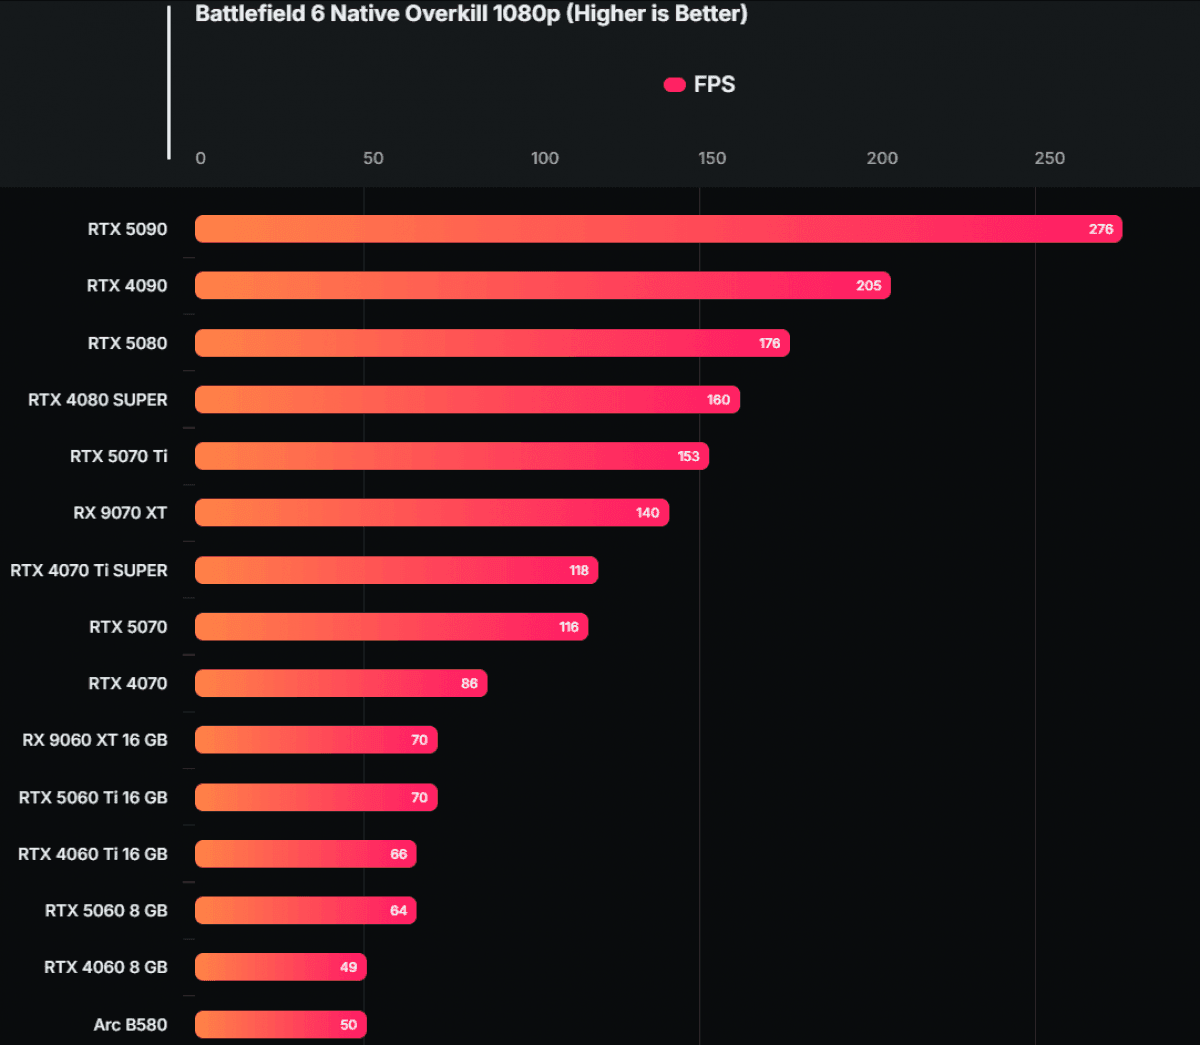Click the pink FPS legend color swatch
Screen dimensions: 1200x1045
[x=674, y=85]
